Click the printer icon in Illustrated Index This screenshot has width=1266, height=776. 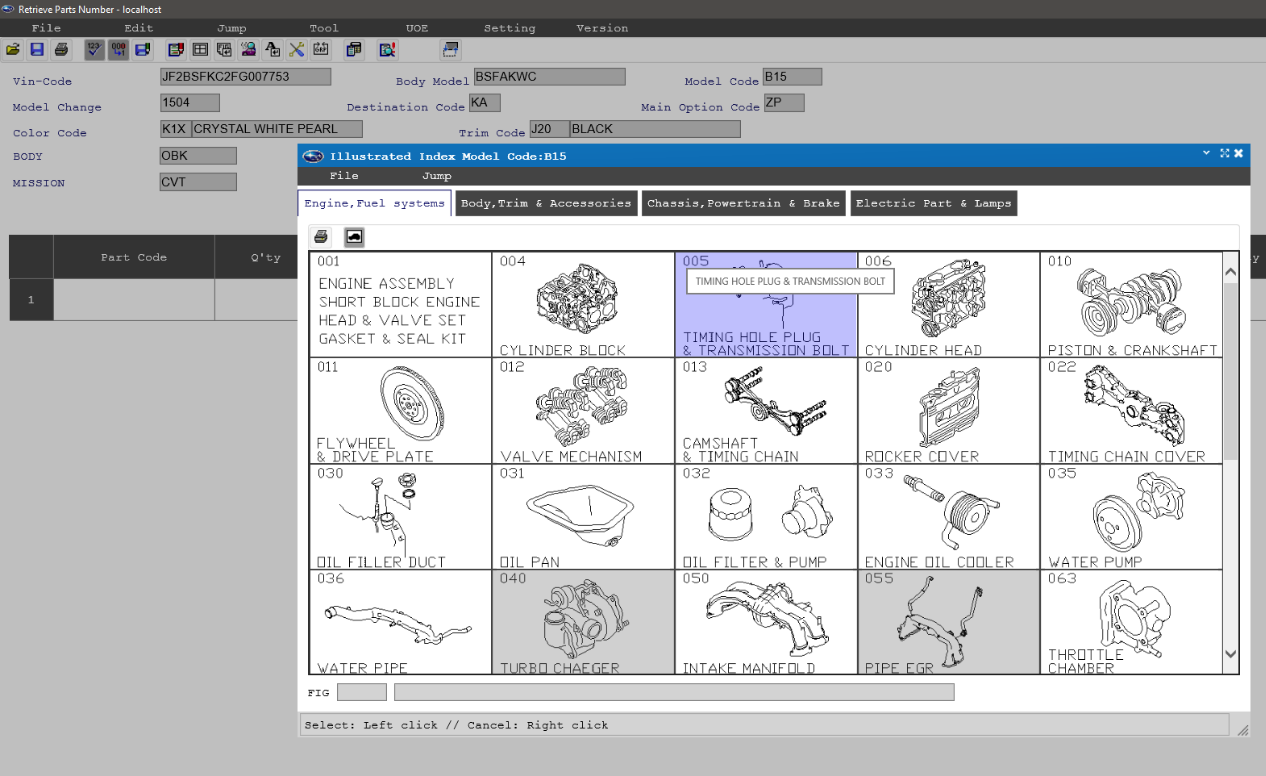coord(321,237)
